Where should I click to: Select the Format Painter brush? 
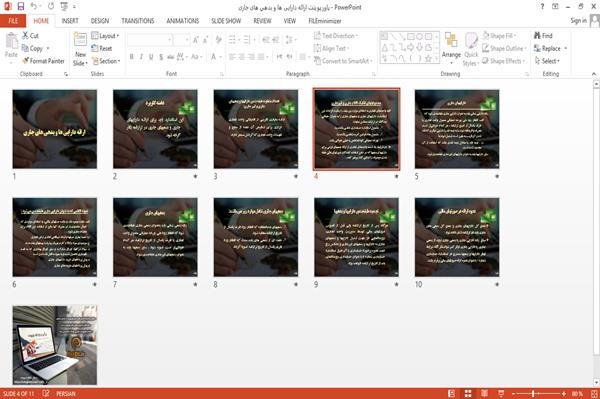pos(26,61)
